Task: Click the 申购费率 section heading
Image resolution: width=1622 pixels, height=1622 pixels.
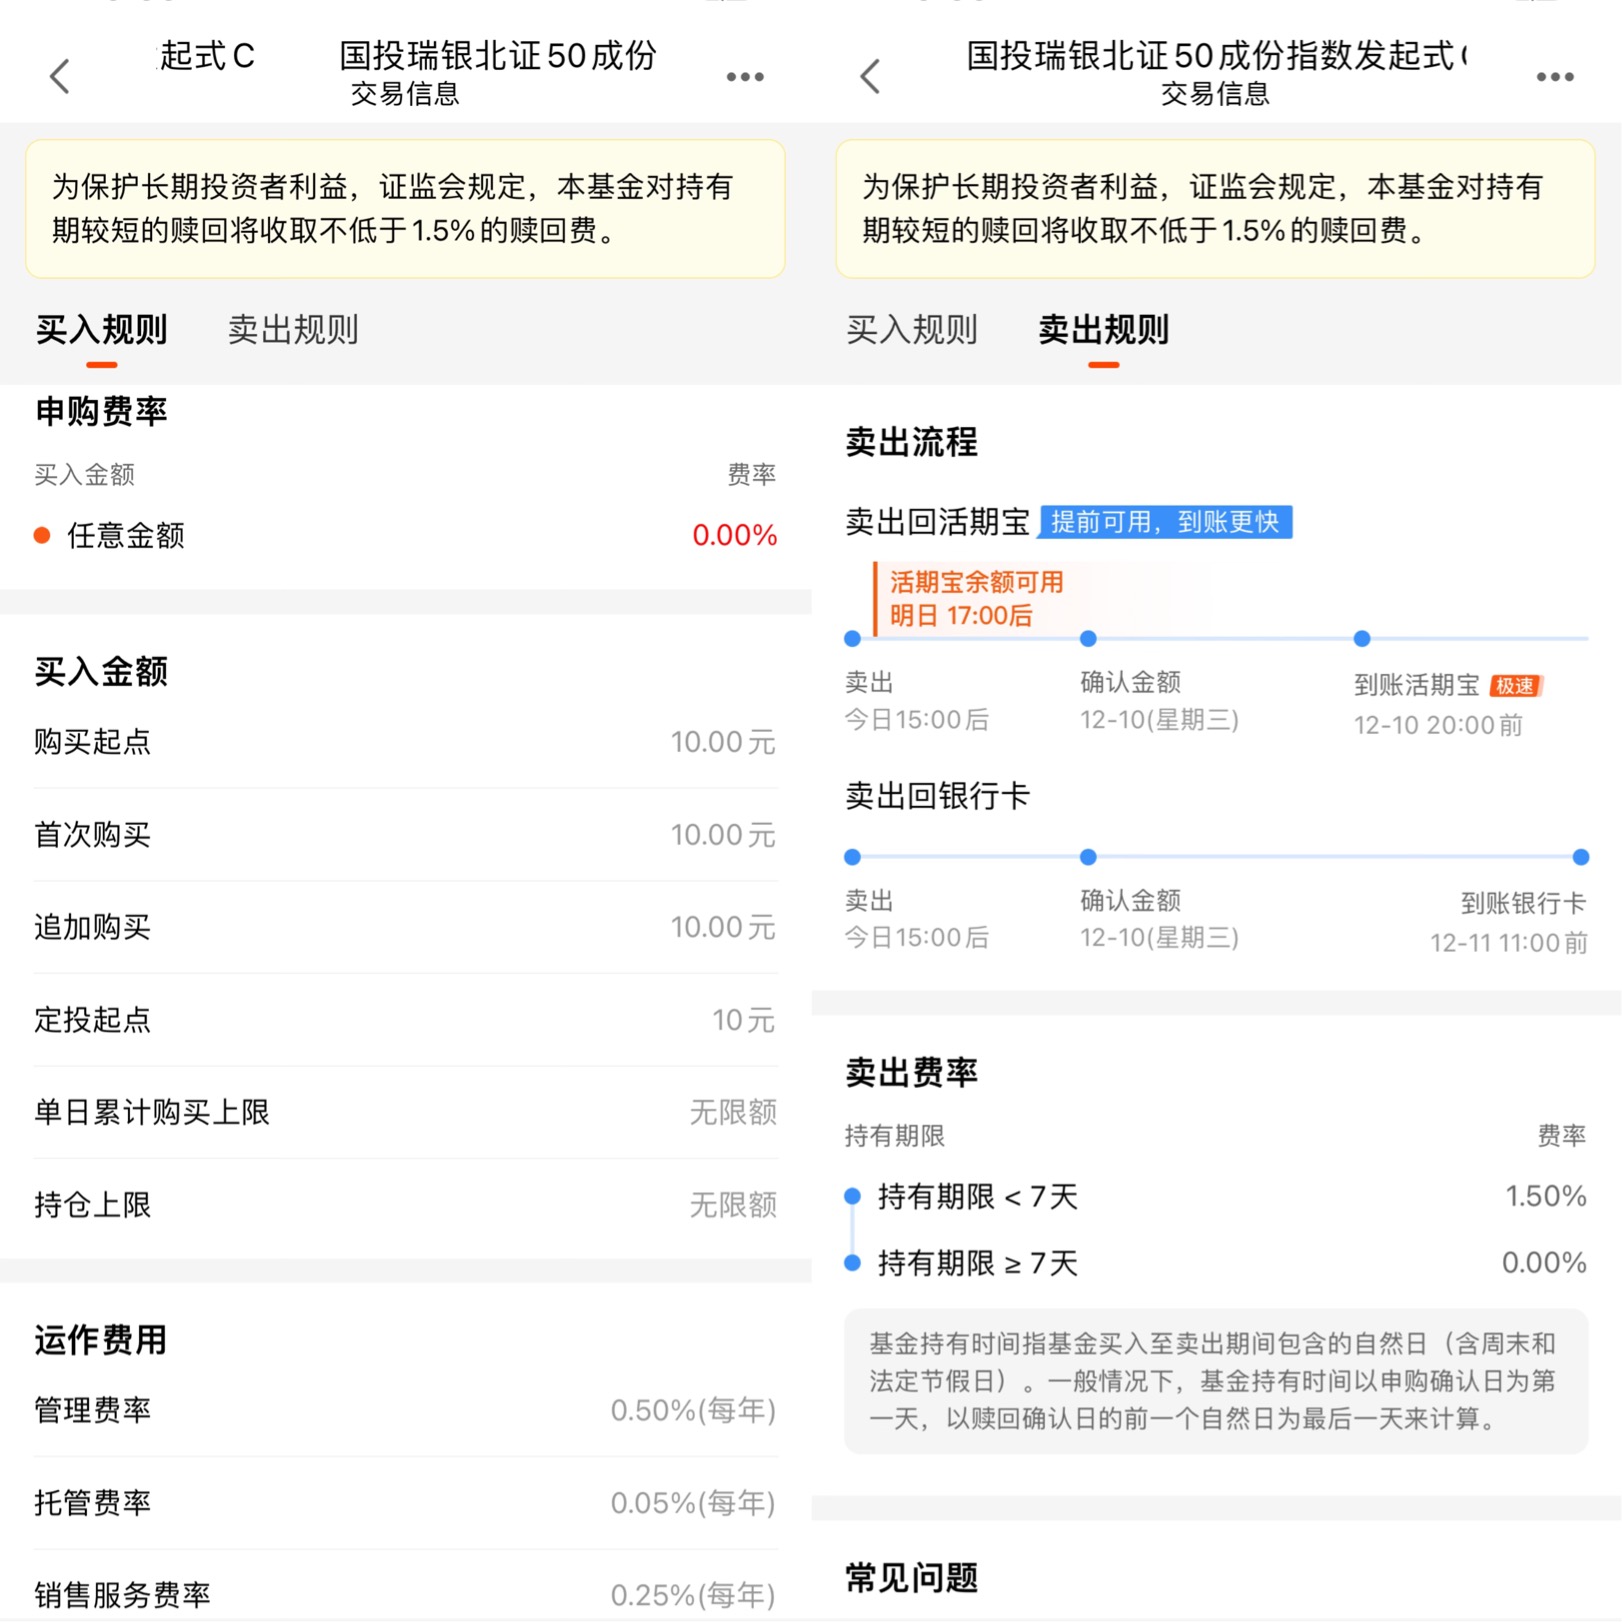Action: point(101,411)
